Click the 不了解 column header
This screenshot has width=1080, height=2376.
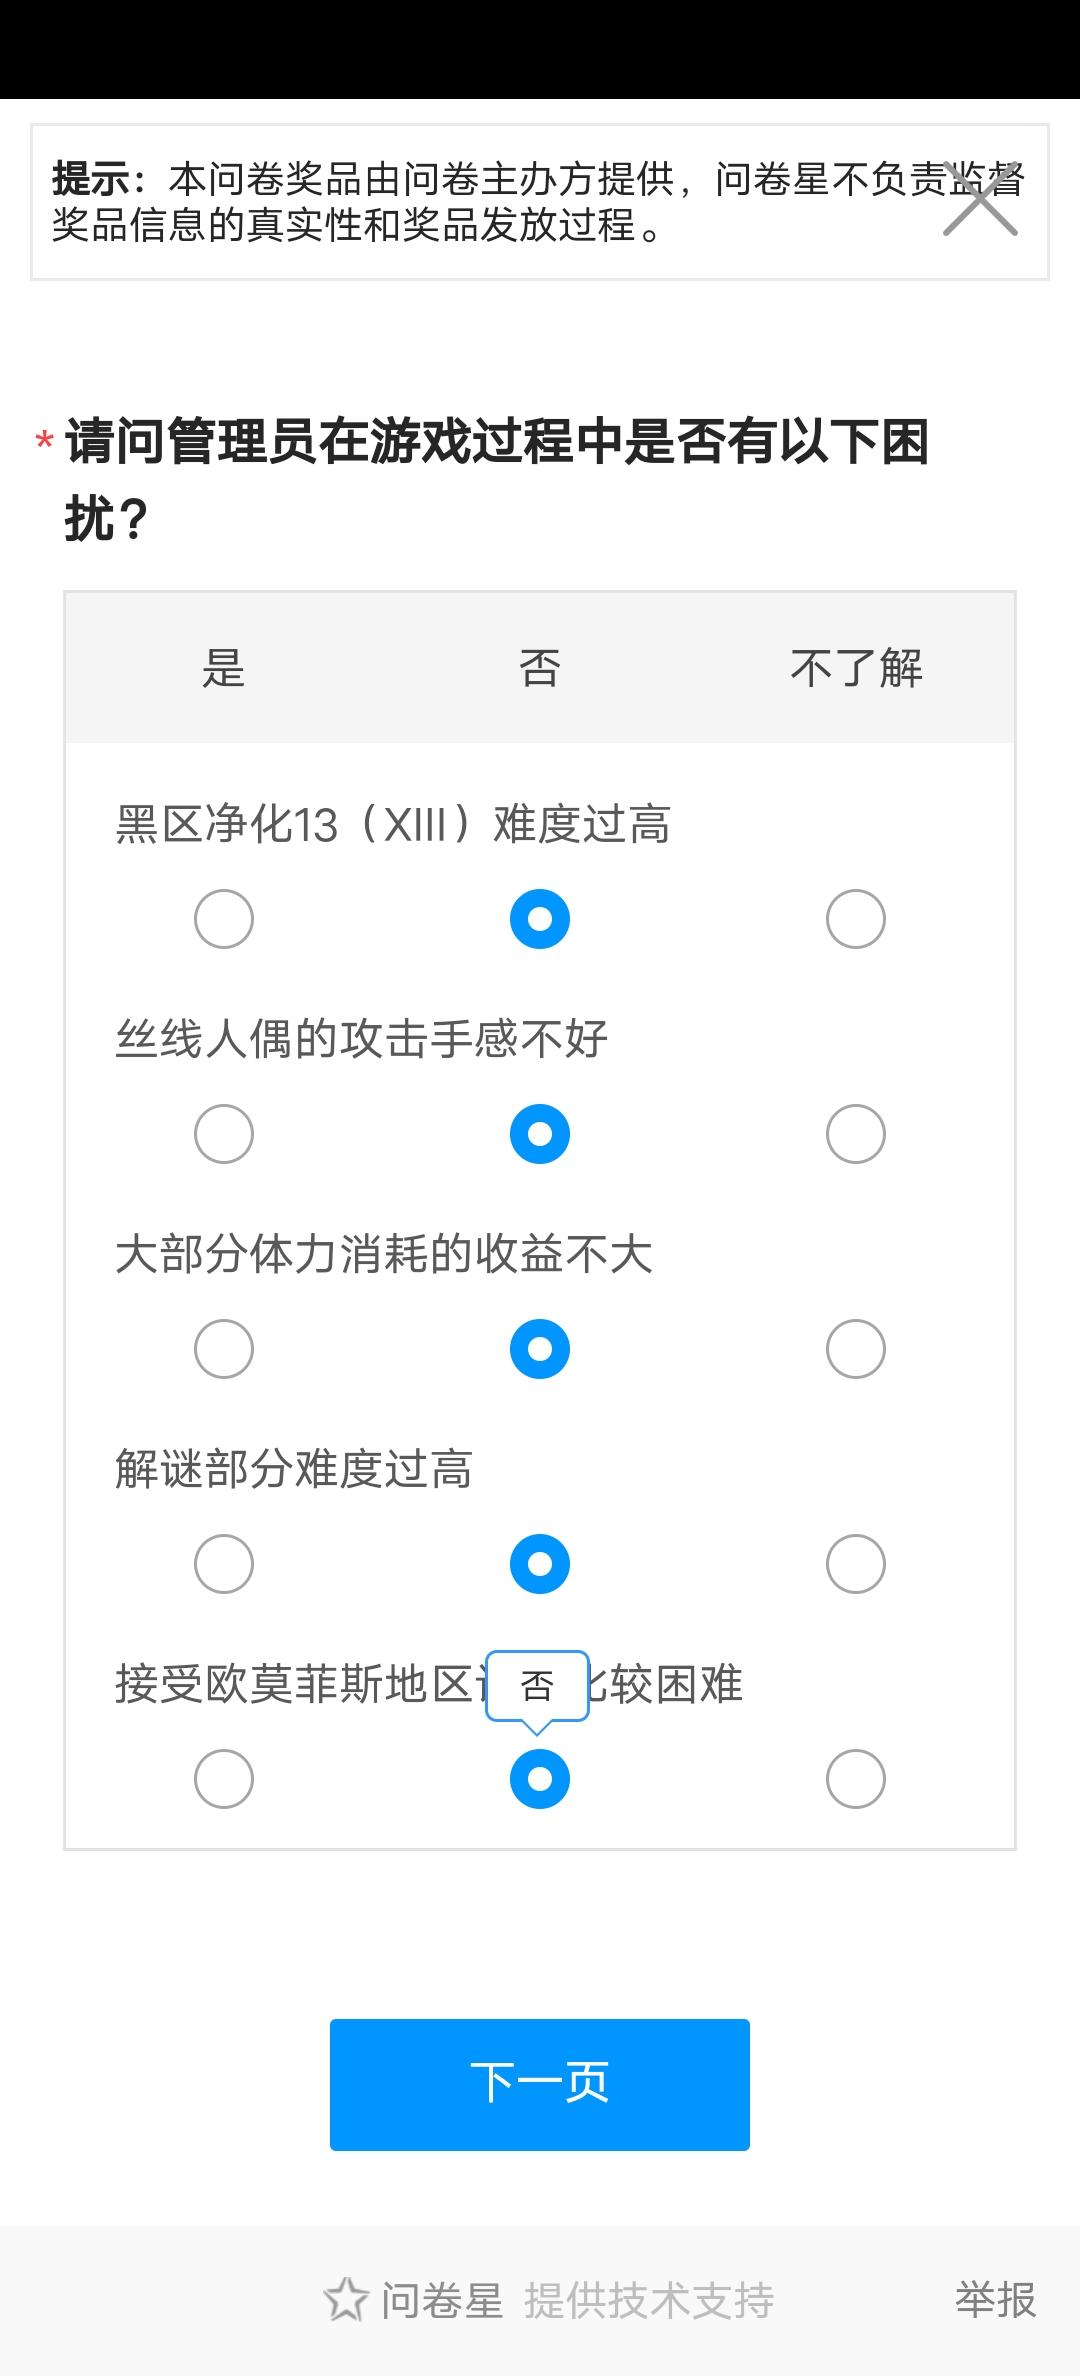coord(856,668)
